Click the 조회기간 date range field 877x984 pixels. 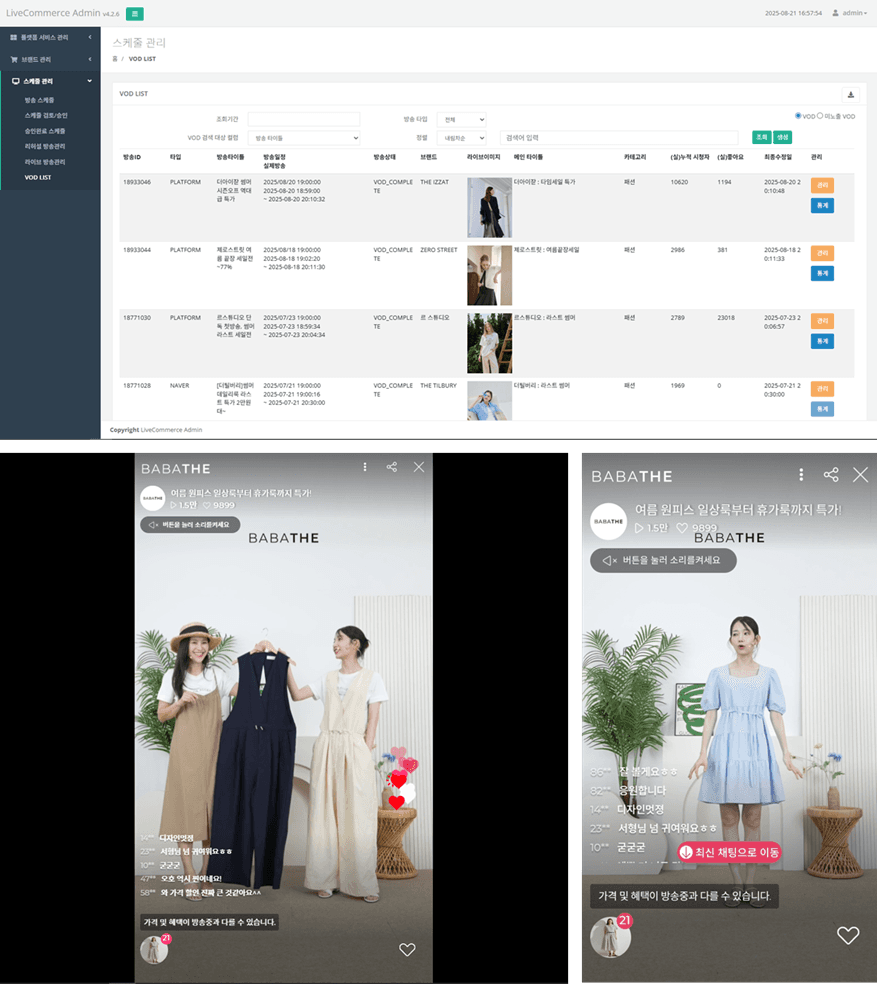tap(304, 119)
